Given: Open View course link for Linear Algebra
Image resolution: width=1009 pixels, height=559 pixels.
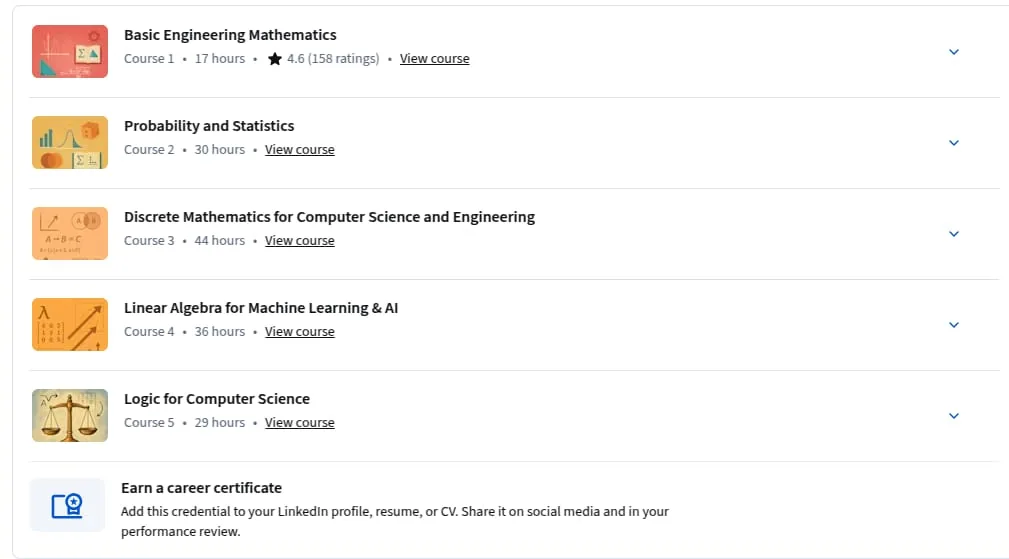Looking at the screenshot, I should point(300,331).
